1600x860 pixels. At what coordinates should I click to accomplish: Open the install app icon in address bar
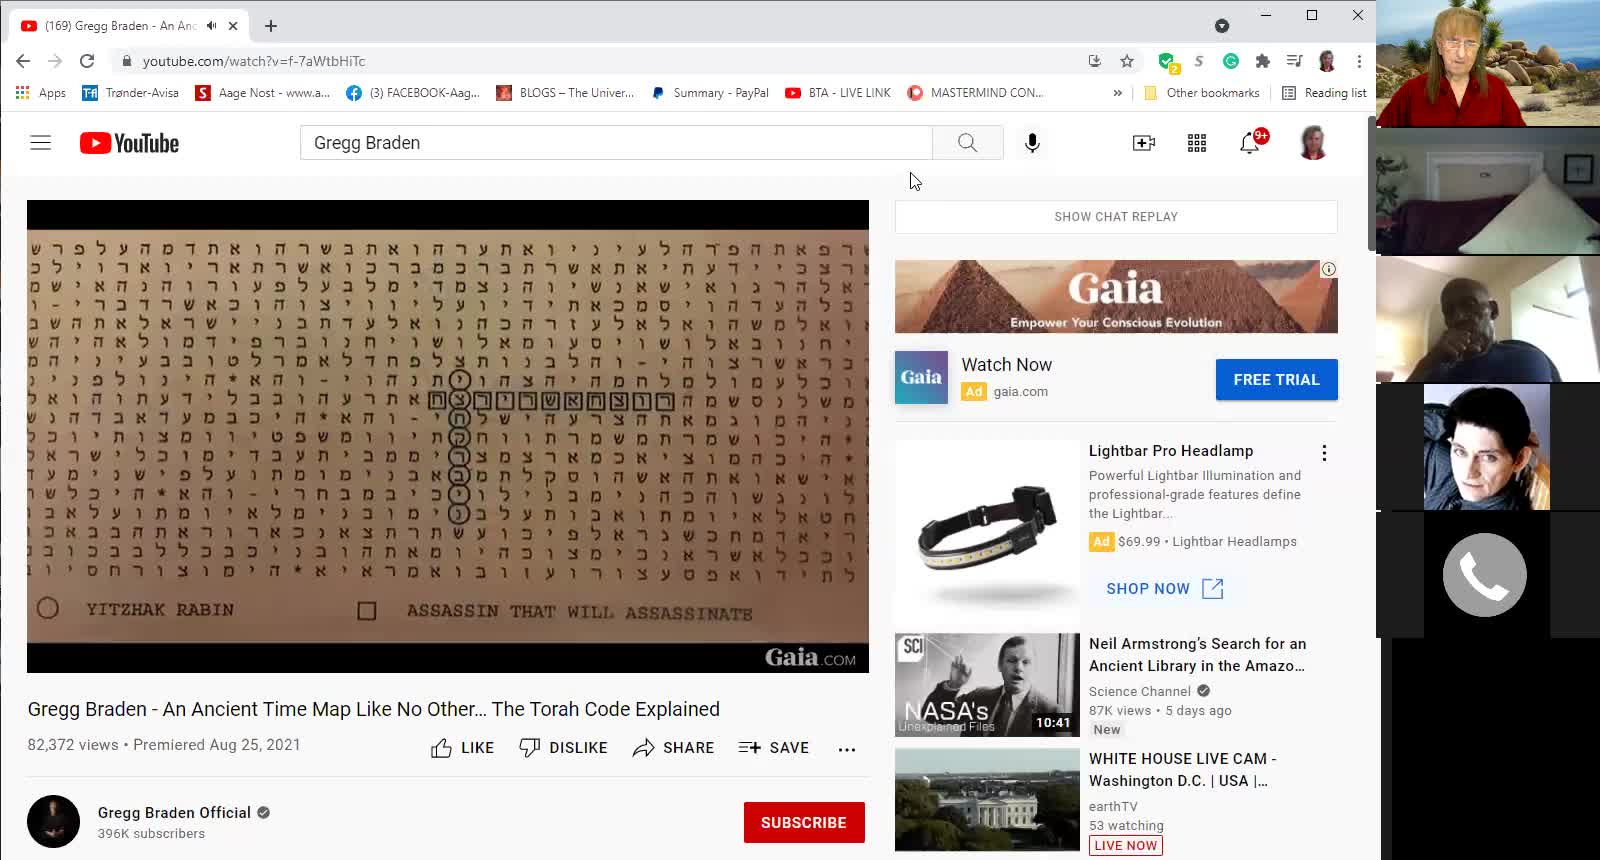(1095, 61)
